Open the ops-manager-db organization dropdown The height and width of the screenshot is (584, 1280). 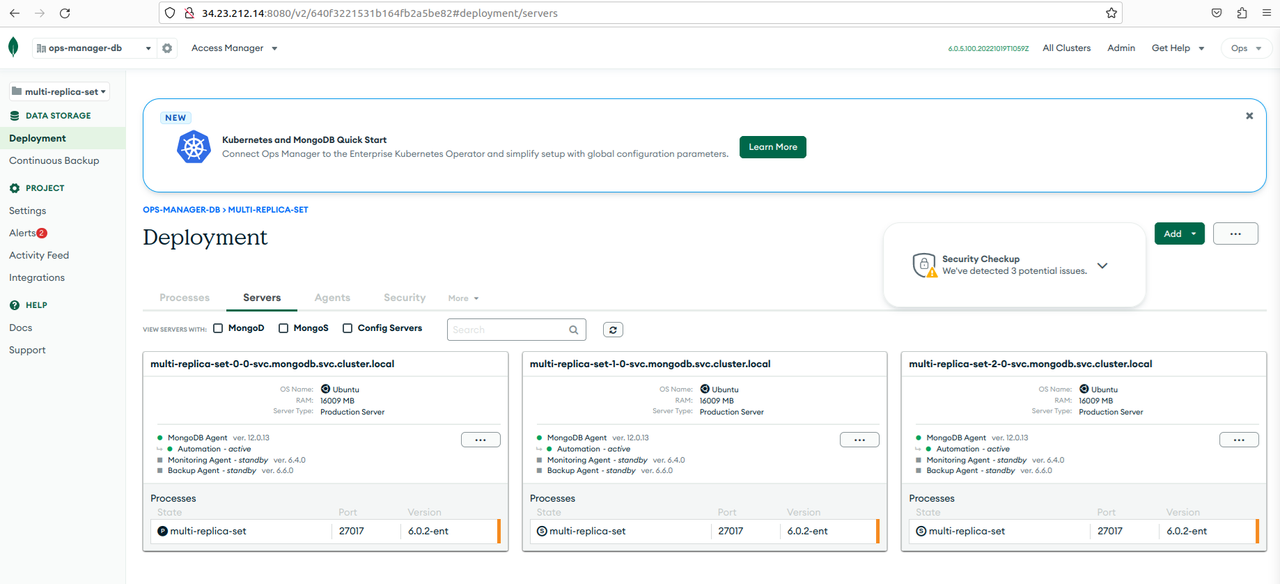pyautogui.click(x=94, y=48)
